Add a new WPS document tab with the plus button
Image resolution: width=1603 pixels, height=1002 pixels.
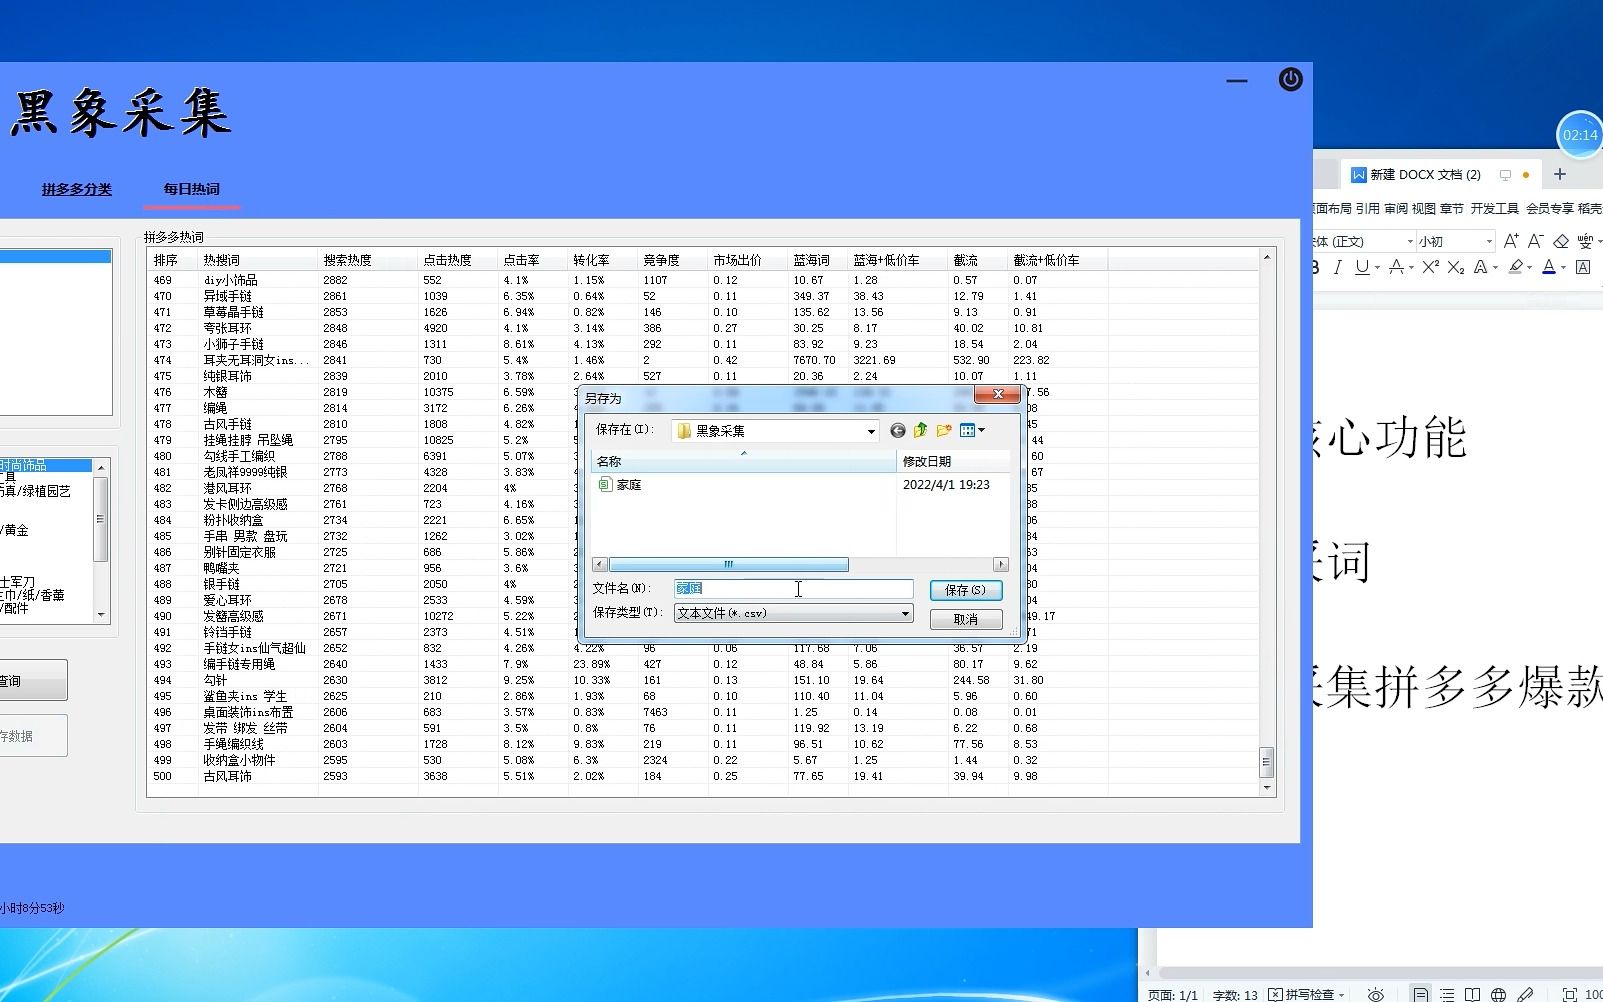coord(1559,174)
